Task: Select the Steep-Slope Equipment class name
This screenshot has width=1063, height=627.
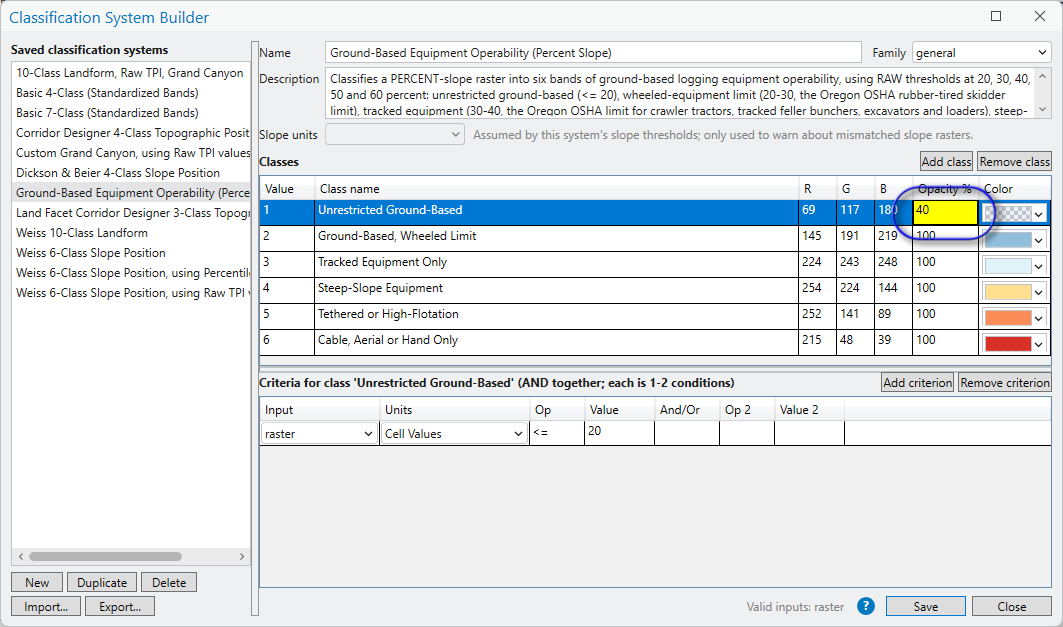Action: [380, 288]
